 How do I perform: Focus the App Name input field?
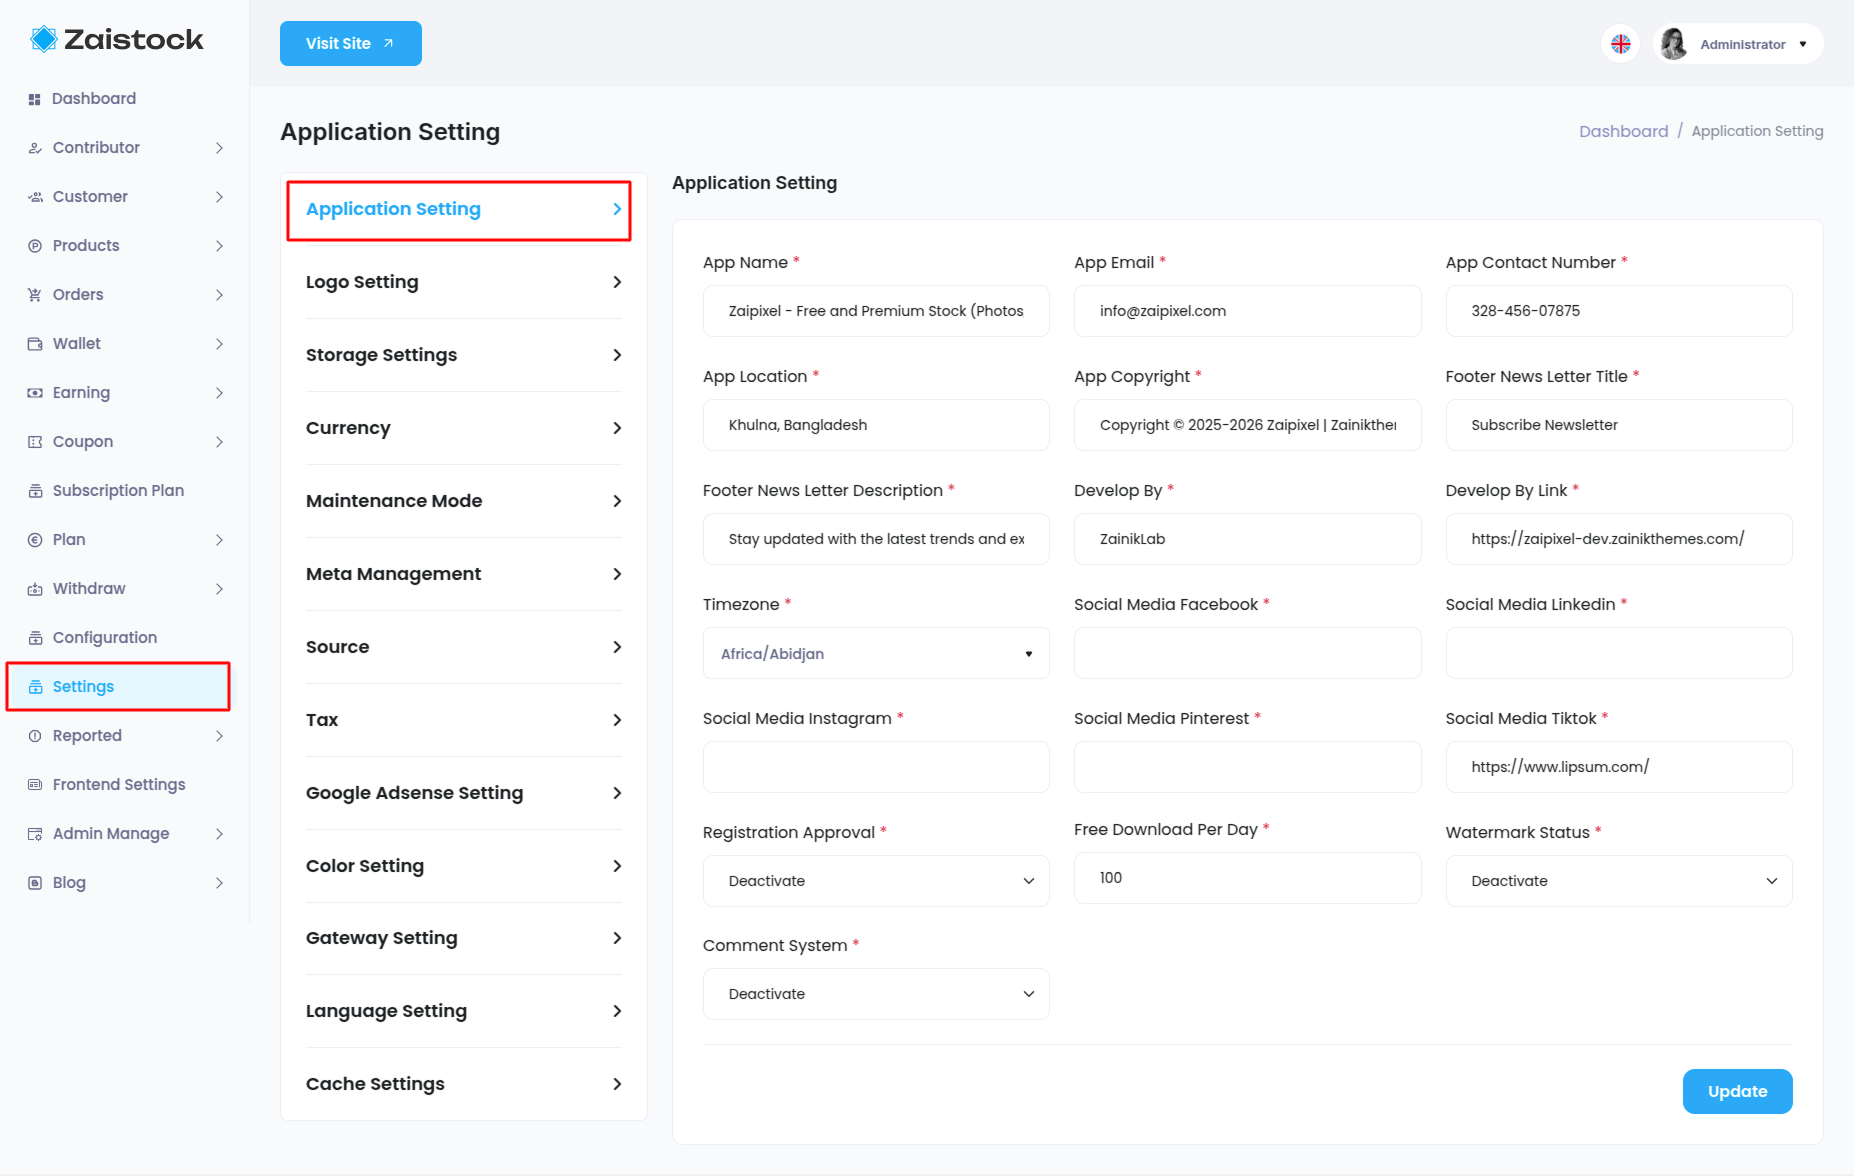pos(876,311)
